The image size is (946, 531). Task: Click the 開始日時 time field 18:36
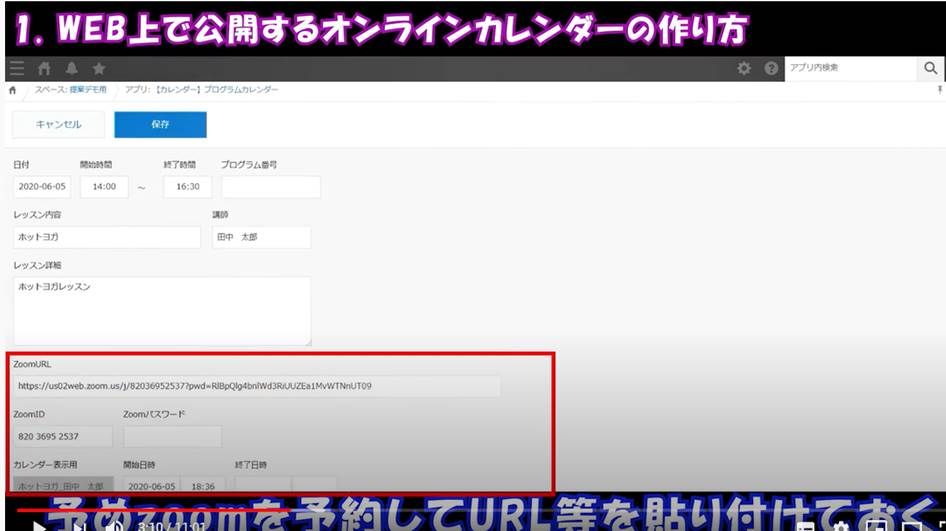pos(203,486)
